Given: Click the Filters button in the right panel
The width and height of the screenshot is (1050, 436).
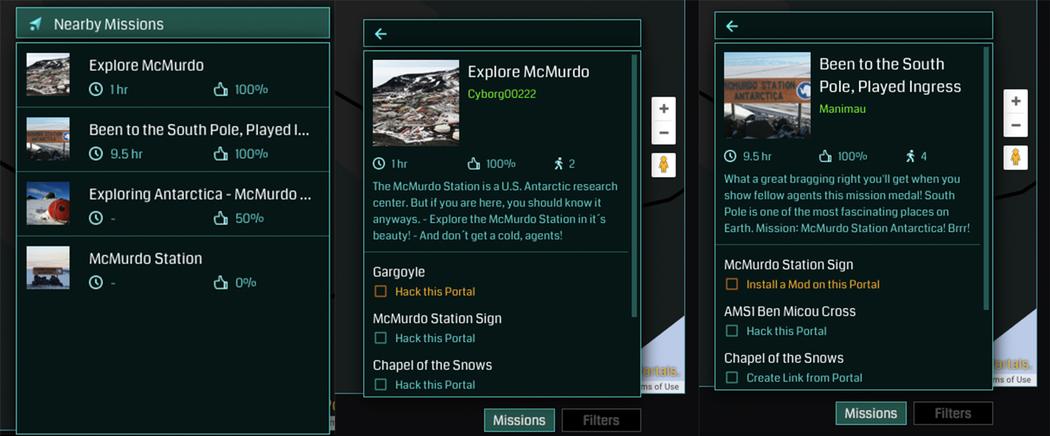Looking at the screenshot, I should tap(952, 413).
